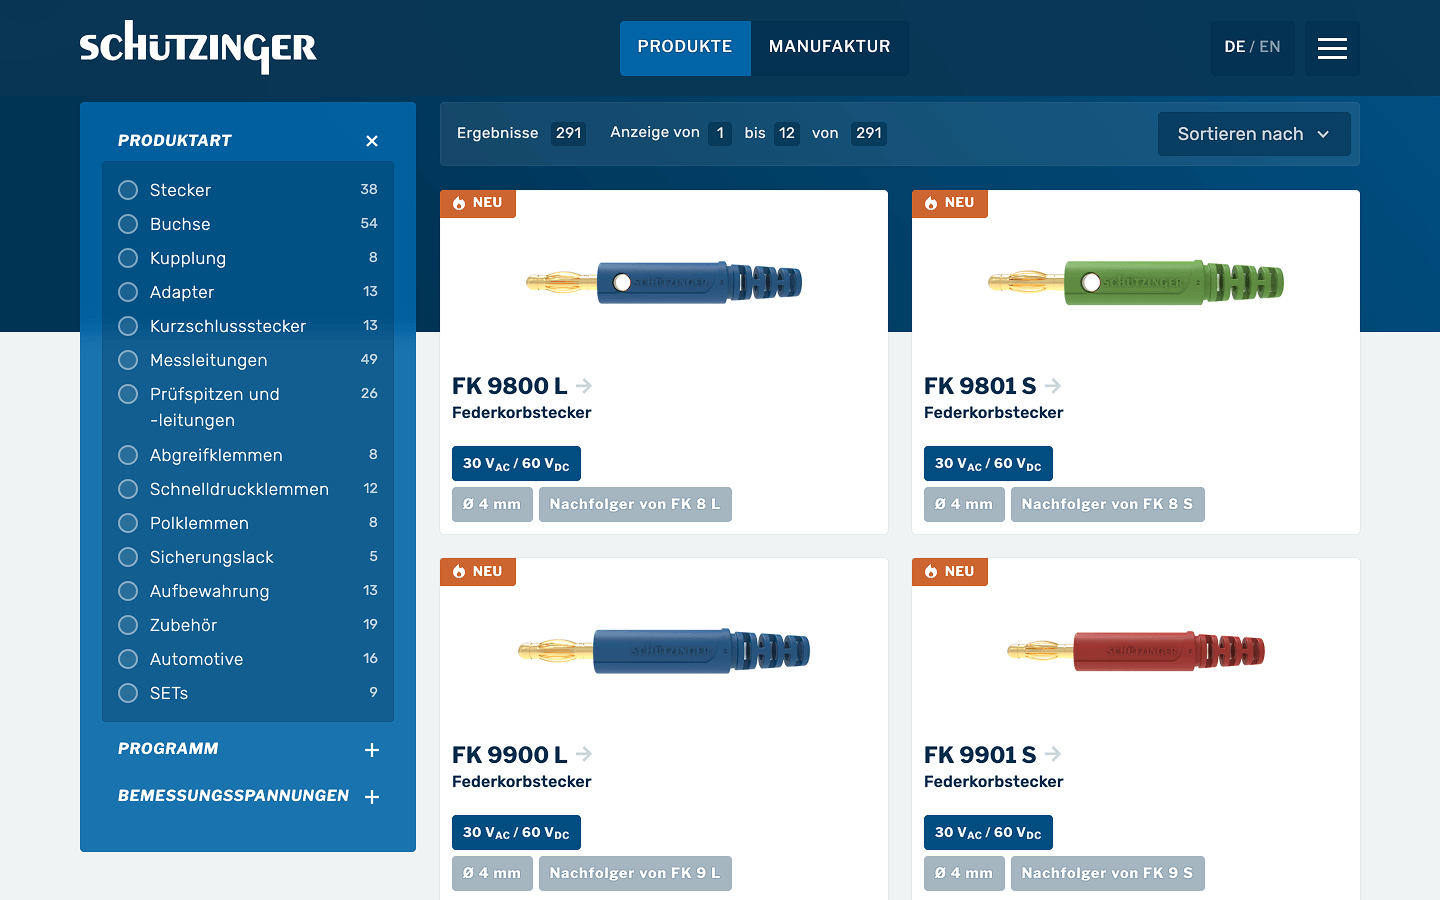Click the arrow next to FK 9900 L
1440x900 pixels.
click(584, 754)
